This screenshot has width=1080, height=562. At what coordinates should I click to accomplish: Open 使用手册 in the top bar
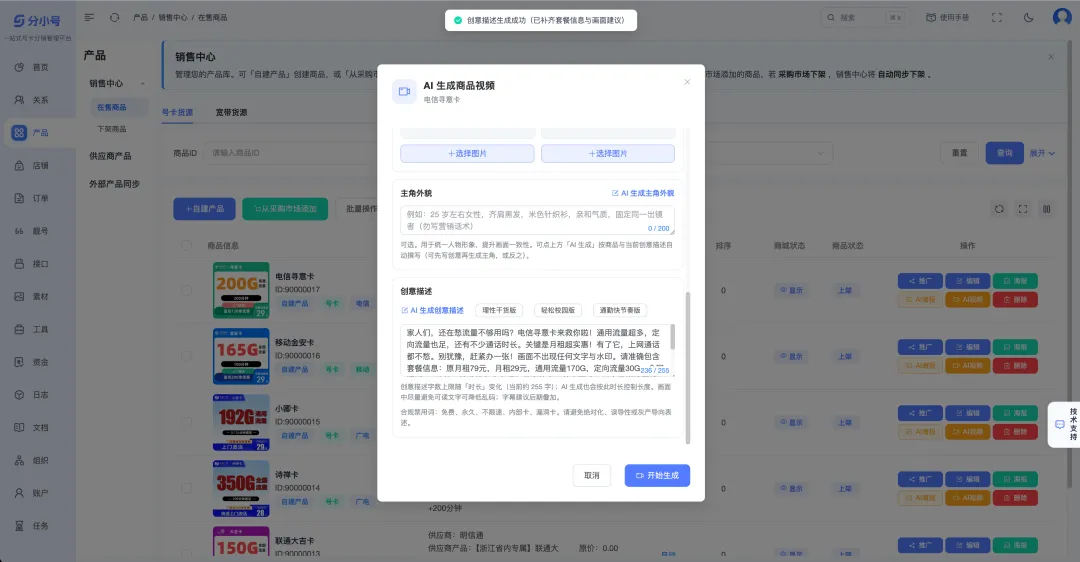(x=948, y=17)
